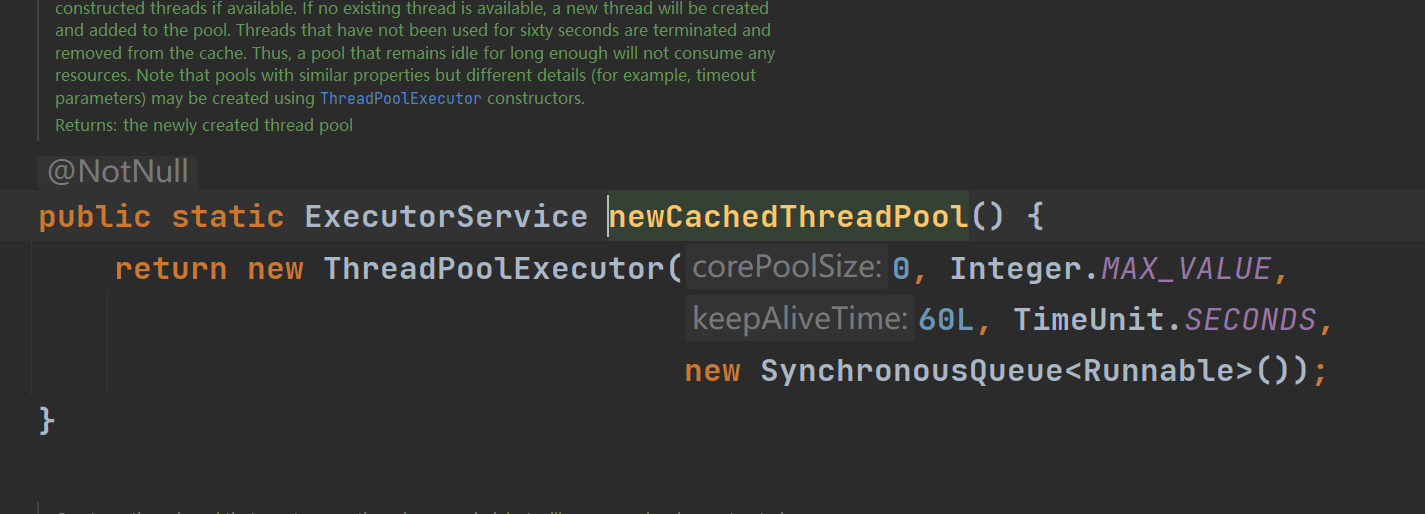Click the Runnable type argument
Image resolution: width=1425 pixels, height=514 pixels.
(x=1157, y=372)
